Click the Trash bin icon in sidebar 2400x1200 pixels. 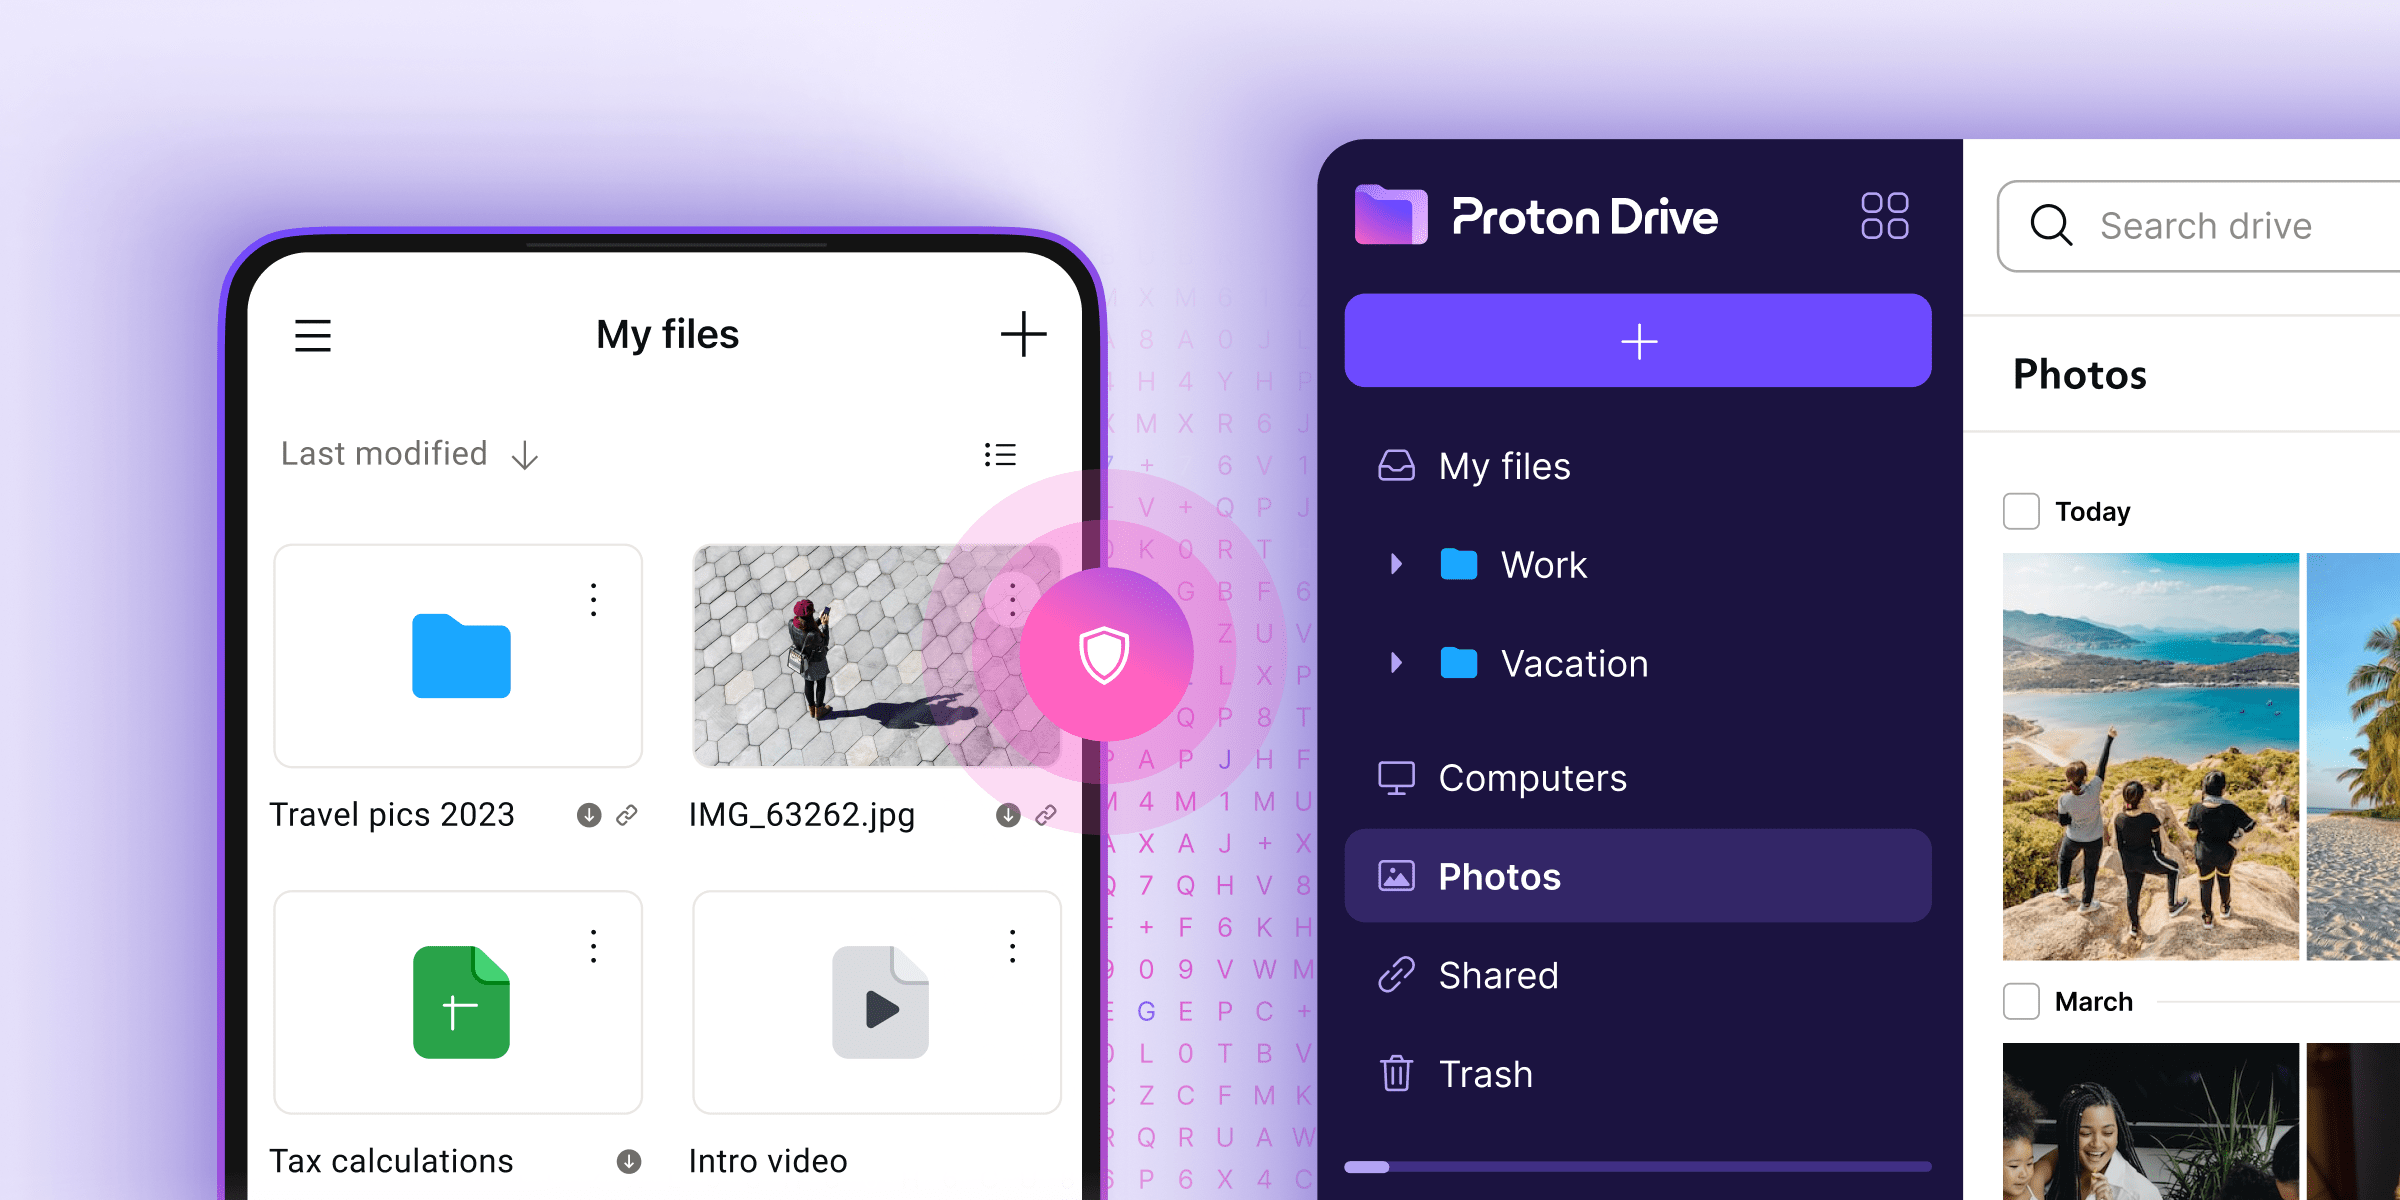[x=1394, y=1071]
